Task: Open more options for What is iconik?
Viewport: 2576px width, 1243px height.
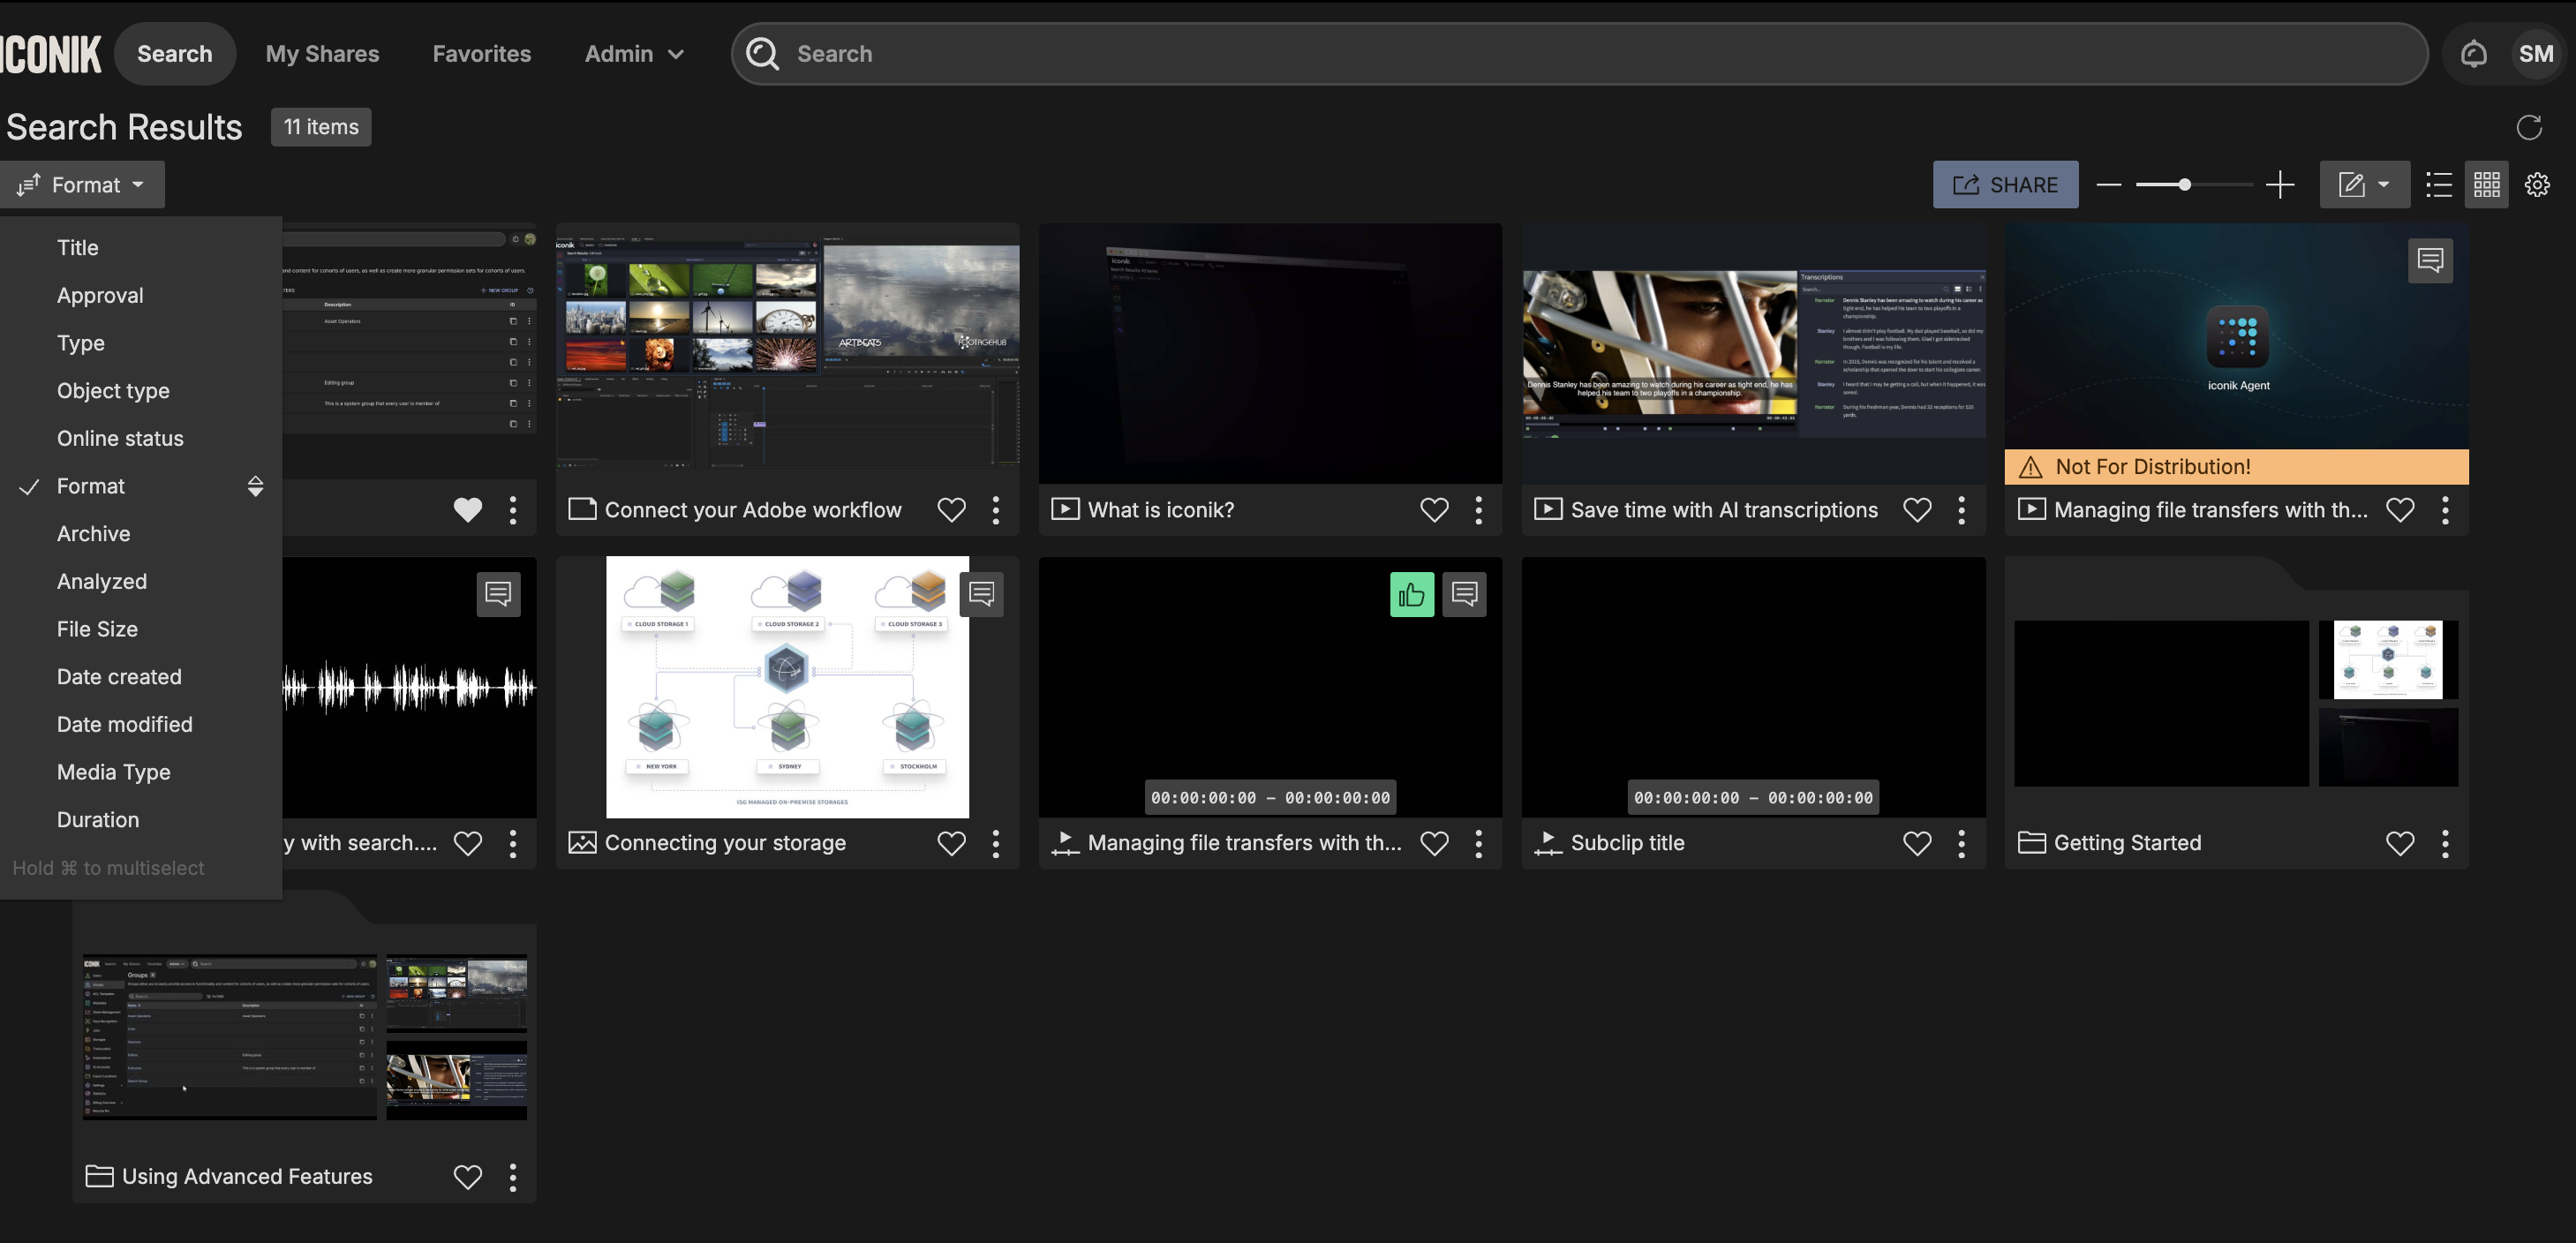Action: 1479,510
